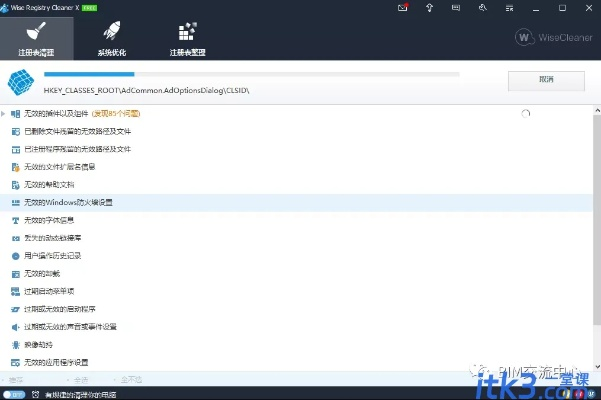601x400 pixels.
Task: Select the invalid font information icon
Action: pyautogui.click(x=15, y=220)
